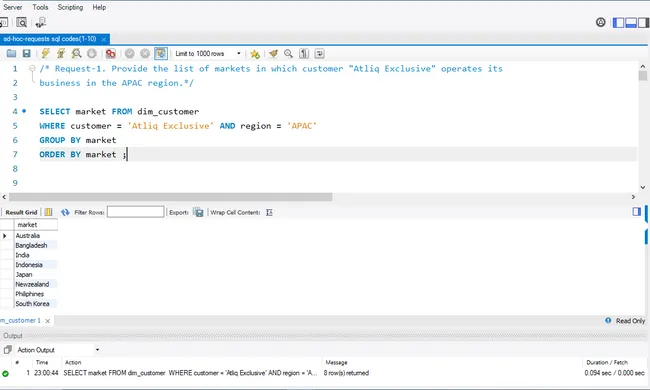Toggle the right sidebar panel

tap(643, 23)
